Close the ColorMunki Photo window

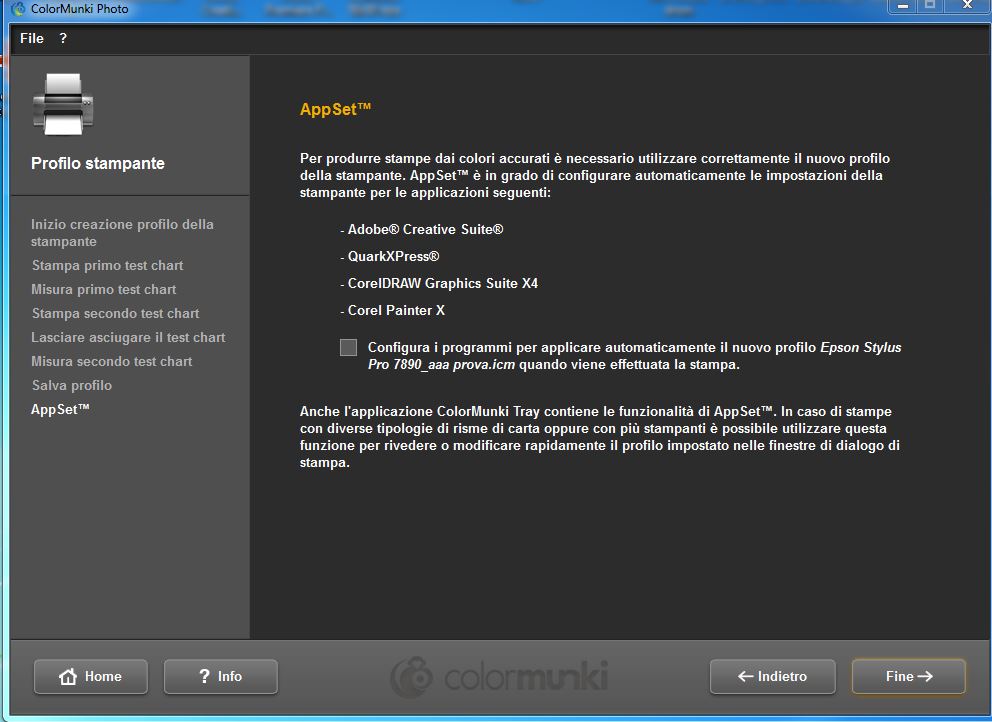(x=967, y=6)
